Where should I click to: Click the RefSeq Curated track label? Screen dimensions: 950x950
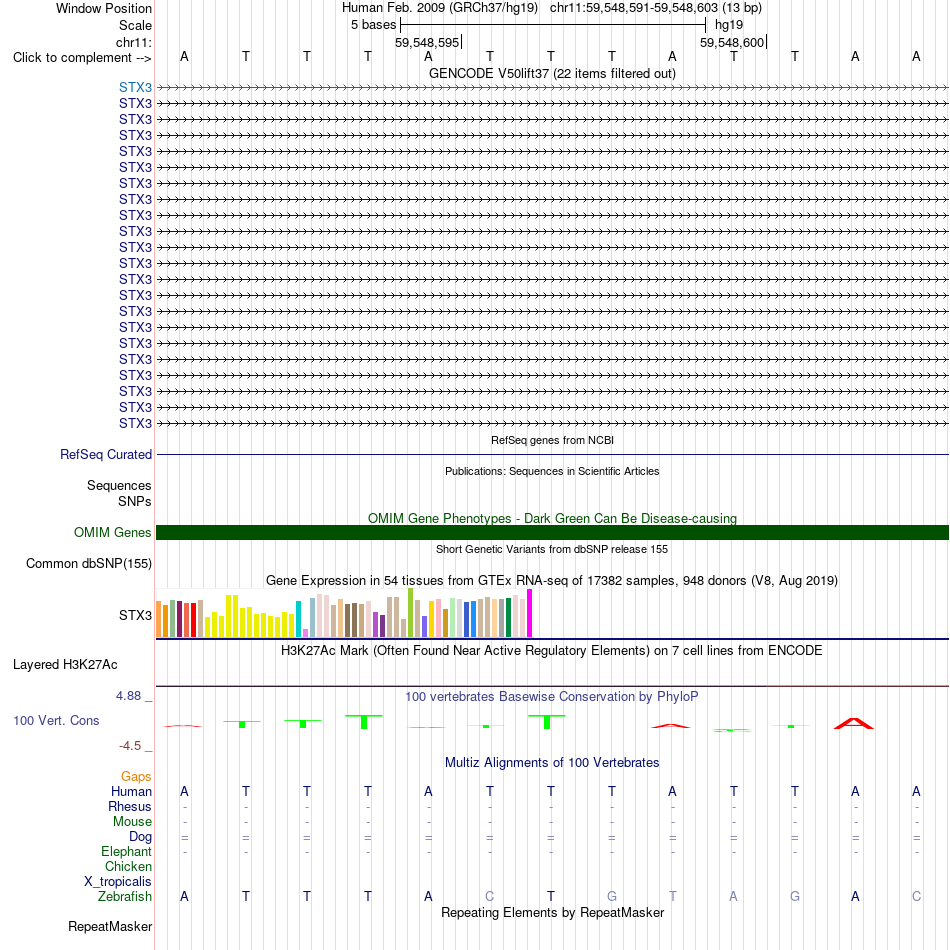pyautogui.click(x=105, y=454)
